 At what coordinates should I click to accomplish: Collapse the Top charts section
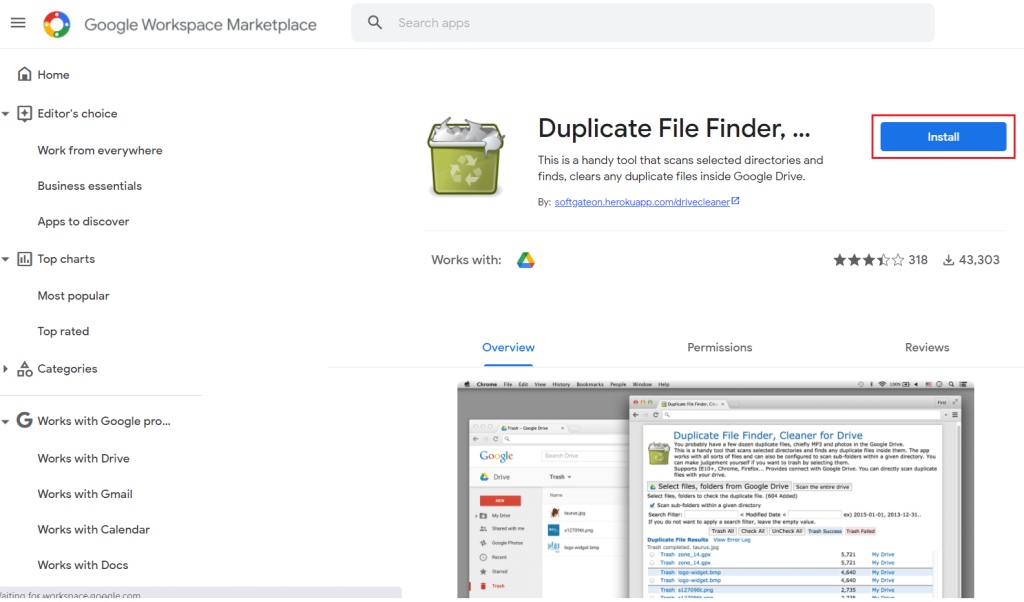(x=6, y=259)
